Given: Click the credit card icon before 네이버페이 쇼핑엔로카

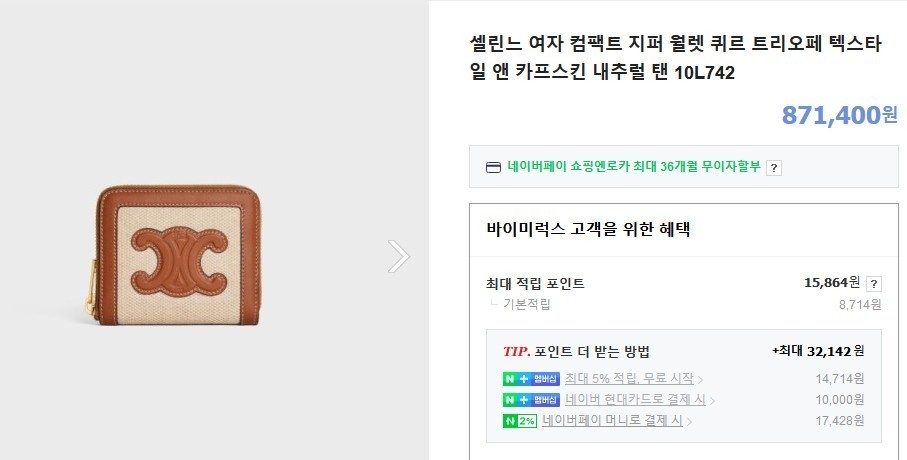Looking at the screenshot, I should (493, 167).
